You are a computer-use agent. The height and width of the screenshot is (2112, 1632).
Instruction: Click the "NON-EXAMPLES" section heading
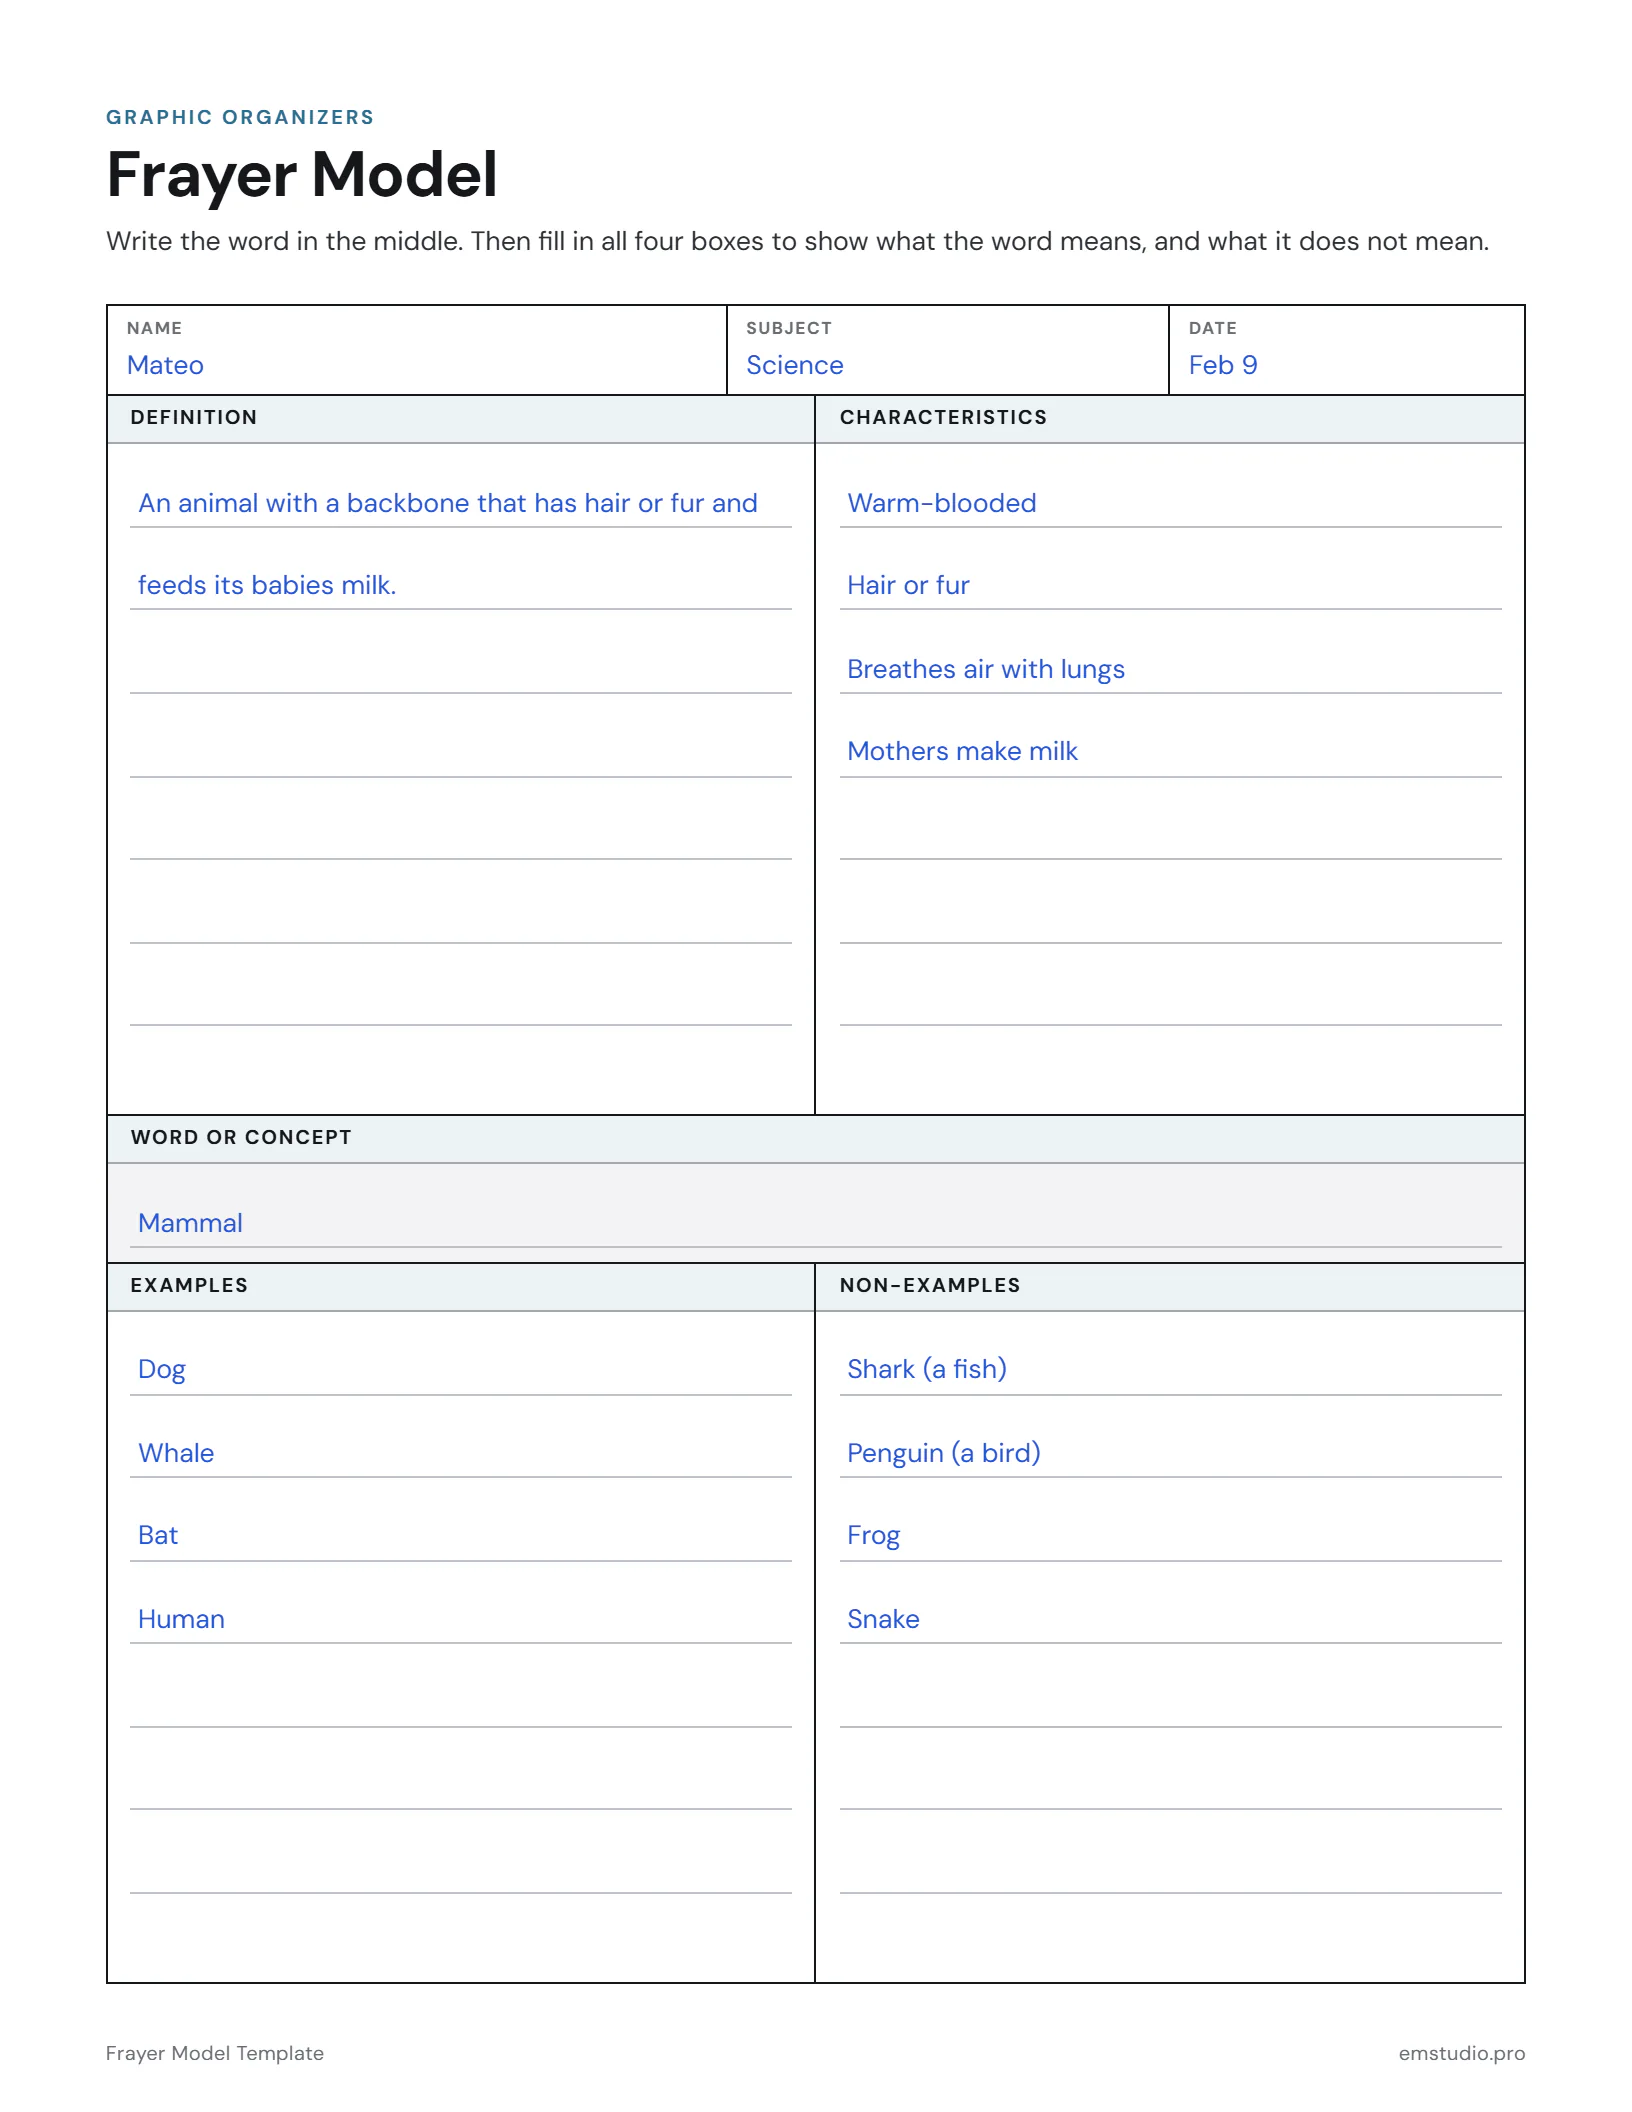(930, 1285)
